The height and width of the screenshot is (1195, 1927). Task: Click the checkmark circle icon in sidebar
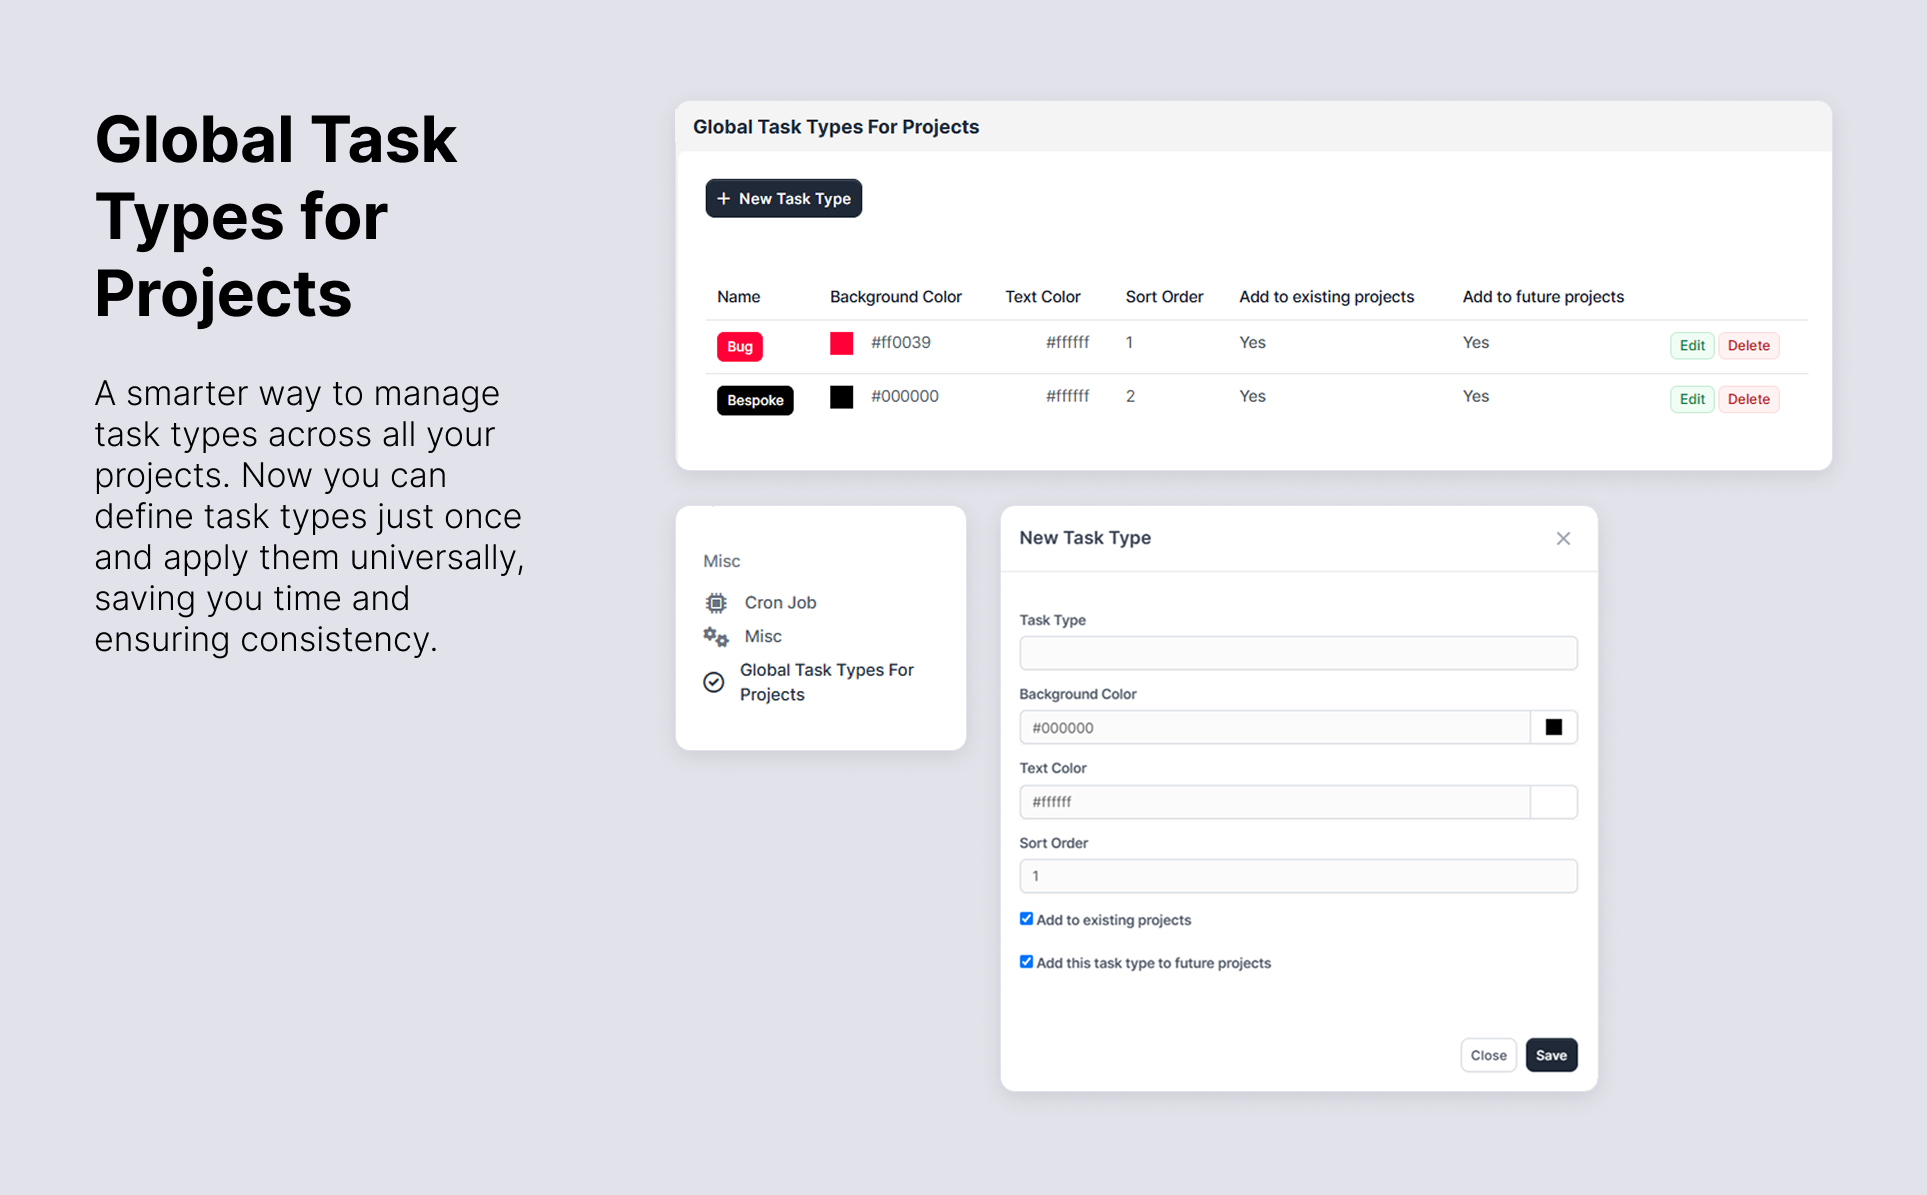(714, 682)
